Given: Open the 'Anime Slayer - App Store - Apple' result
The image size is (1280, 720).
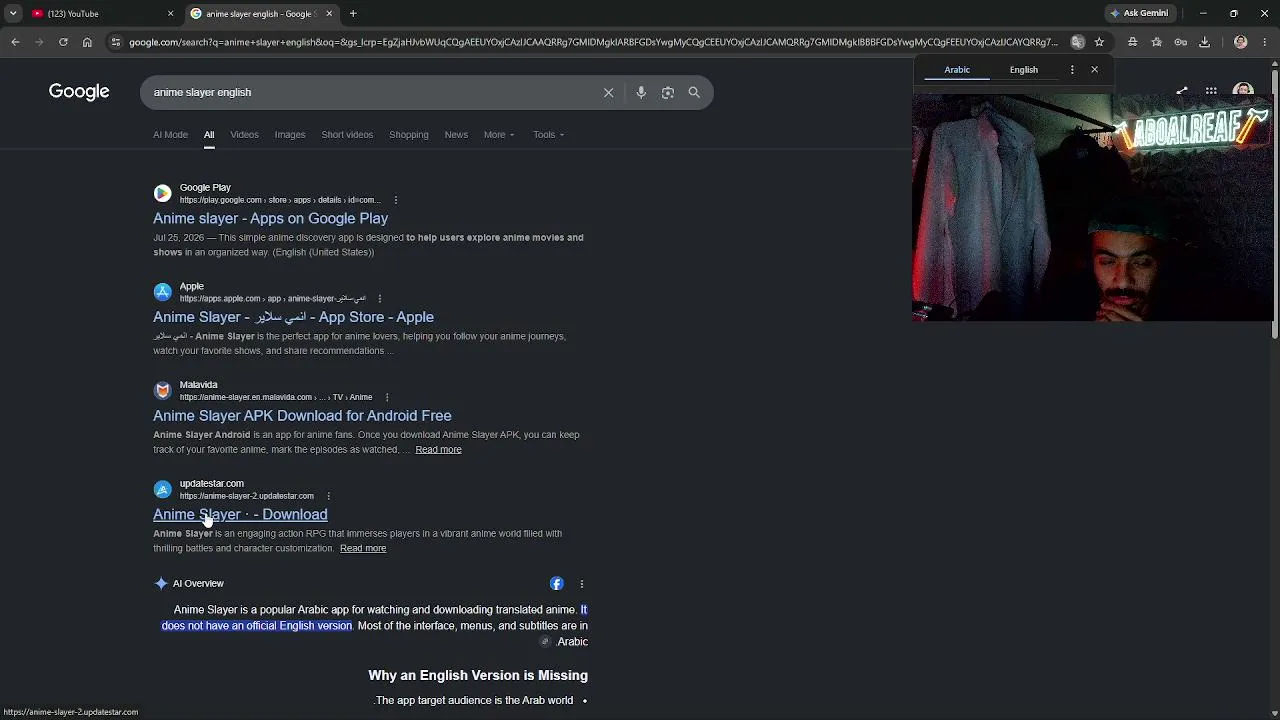Looking at the screenshot, I should pyautogui.click(x=293, y=317).
